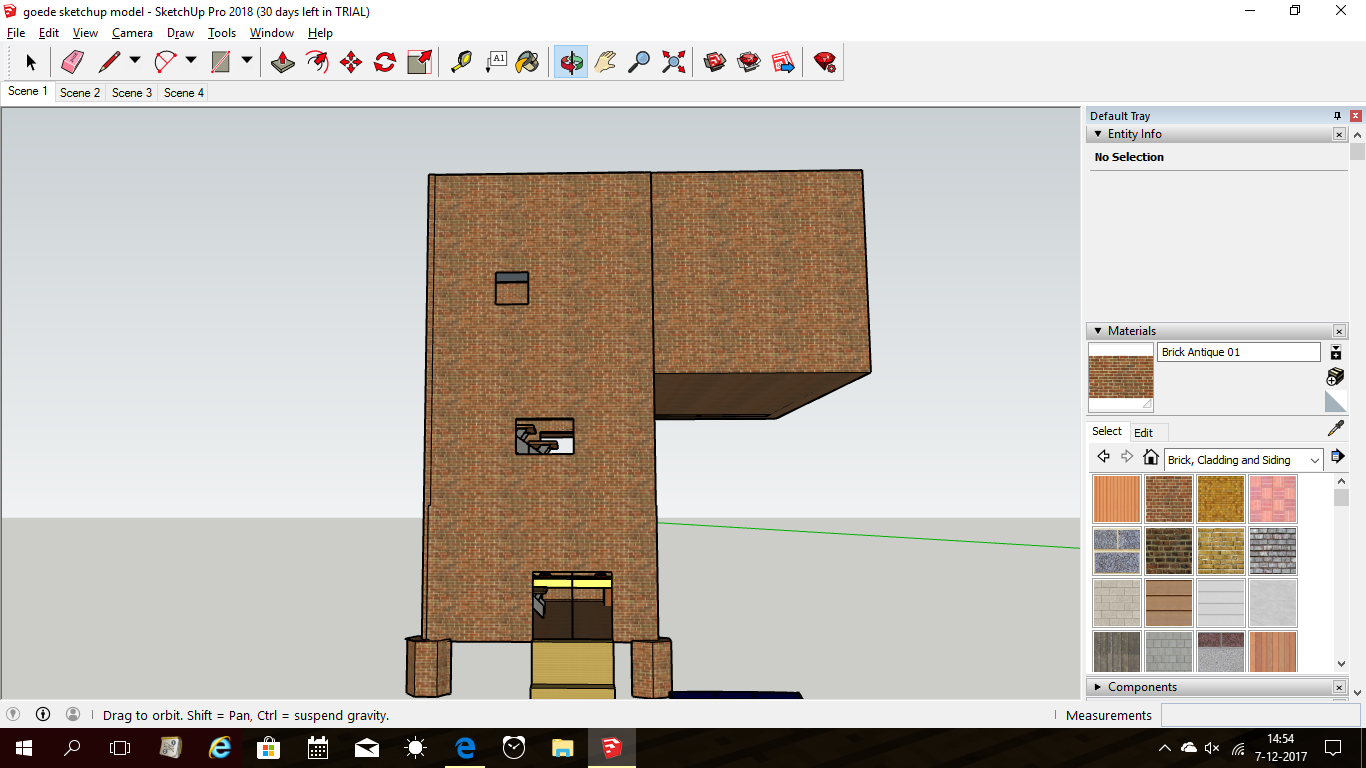Pick the eyedropper Sample Paint tool
The width and height of the screenshot is (1366, 768).
click(x=1335, y=429)
